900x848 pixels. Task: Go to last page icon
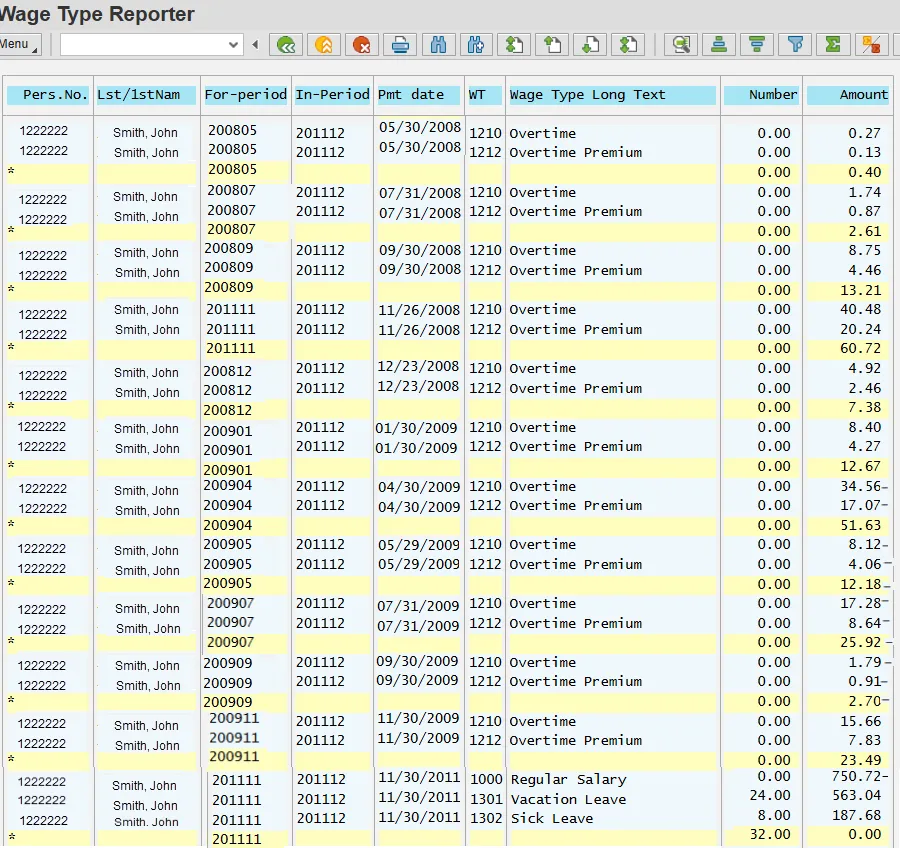(628, 45)
